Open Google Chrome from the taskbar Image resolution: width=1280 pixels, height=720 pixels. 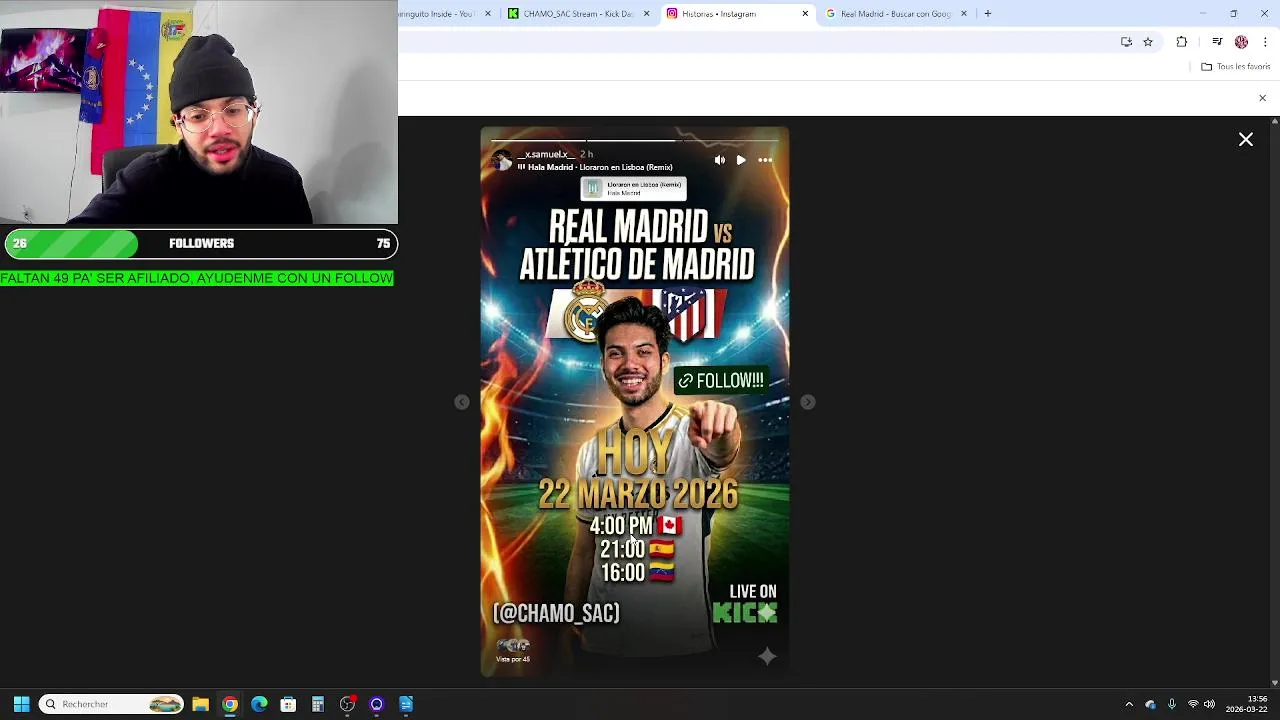coord(230,704)
